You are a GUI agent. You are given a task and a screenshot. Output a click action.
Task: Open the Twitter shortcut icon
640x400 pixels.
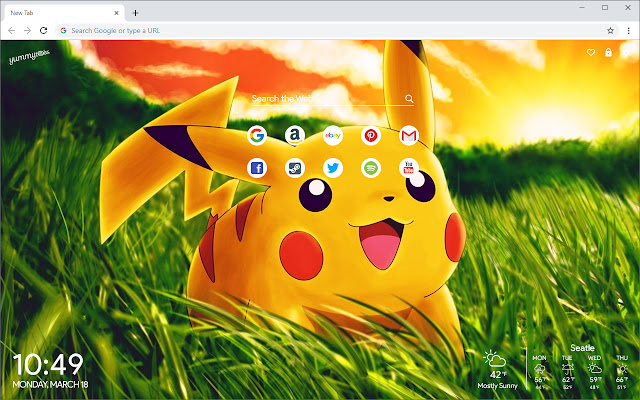tap(333, 168)
